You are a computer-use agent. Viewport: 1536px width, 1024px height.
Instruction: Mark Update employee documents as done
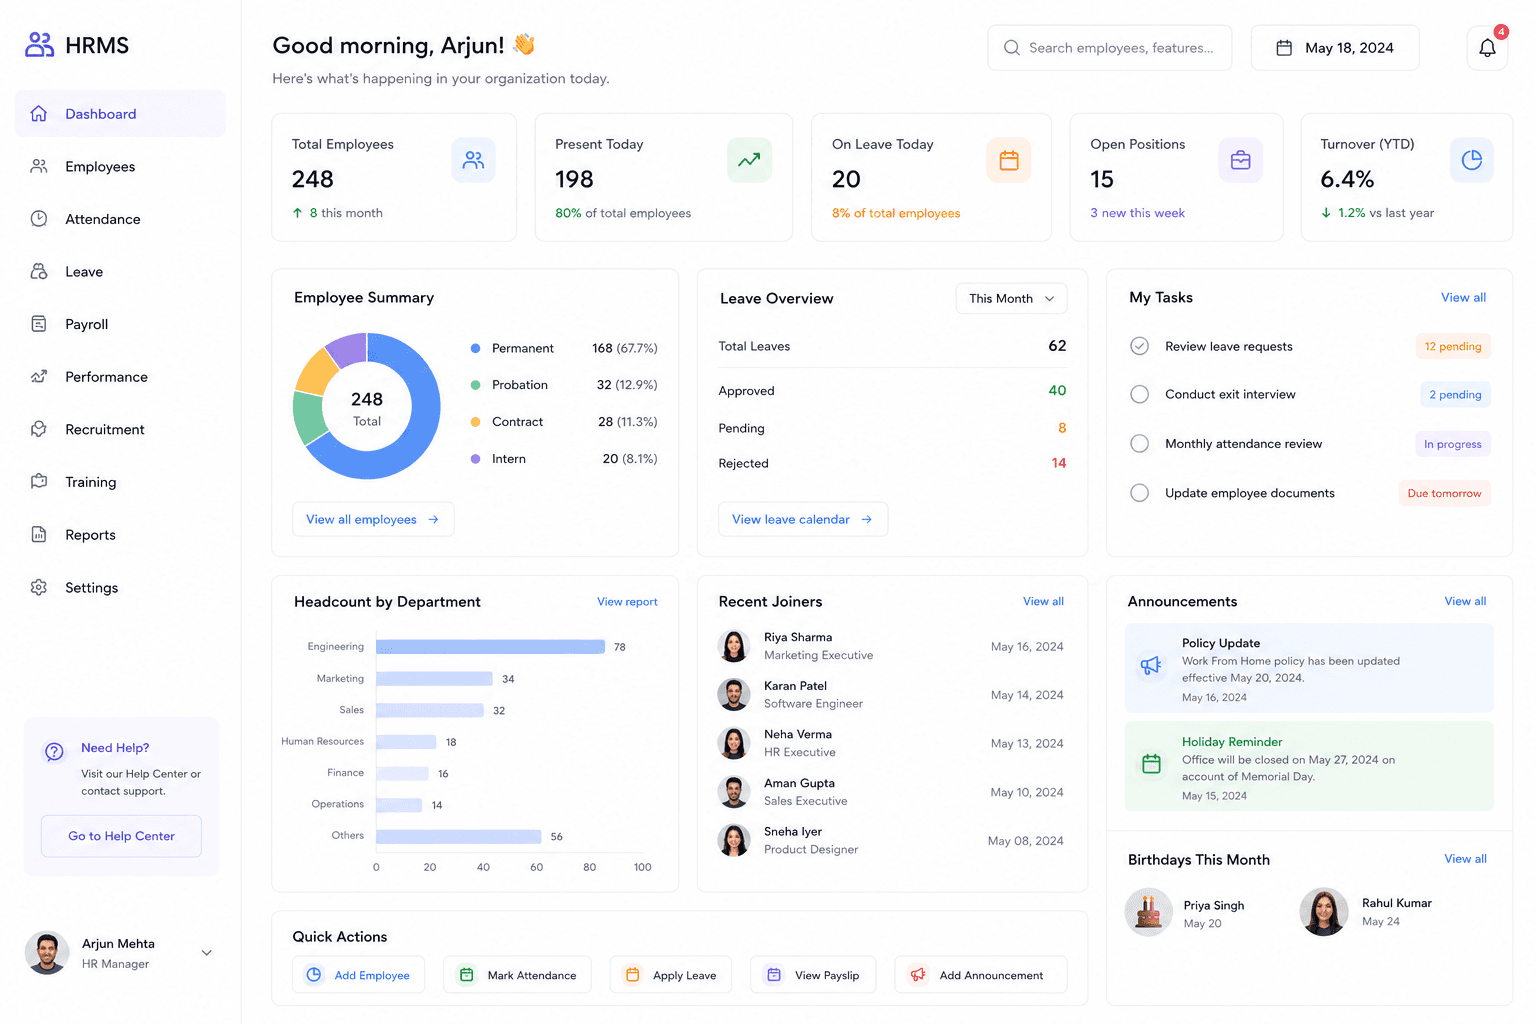pyautogui.click(x=1139, y=493)
